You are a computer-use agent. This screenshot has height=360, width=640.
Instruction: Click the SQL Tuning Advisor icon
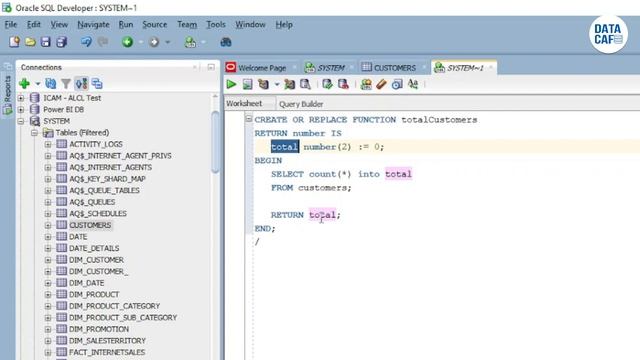(x=305, y=84)
